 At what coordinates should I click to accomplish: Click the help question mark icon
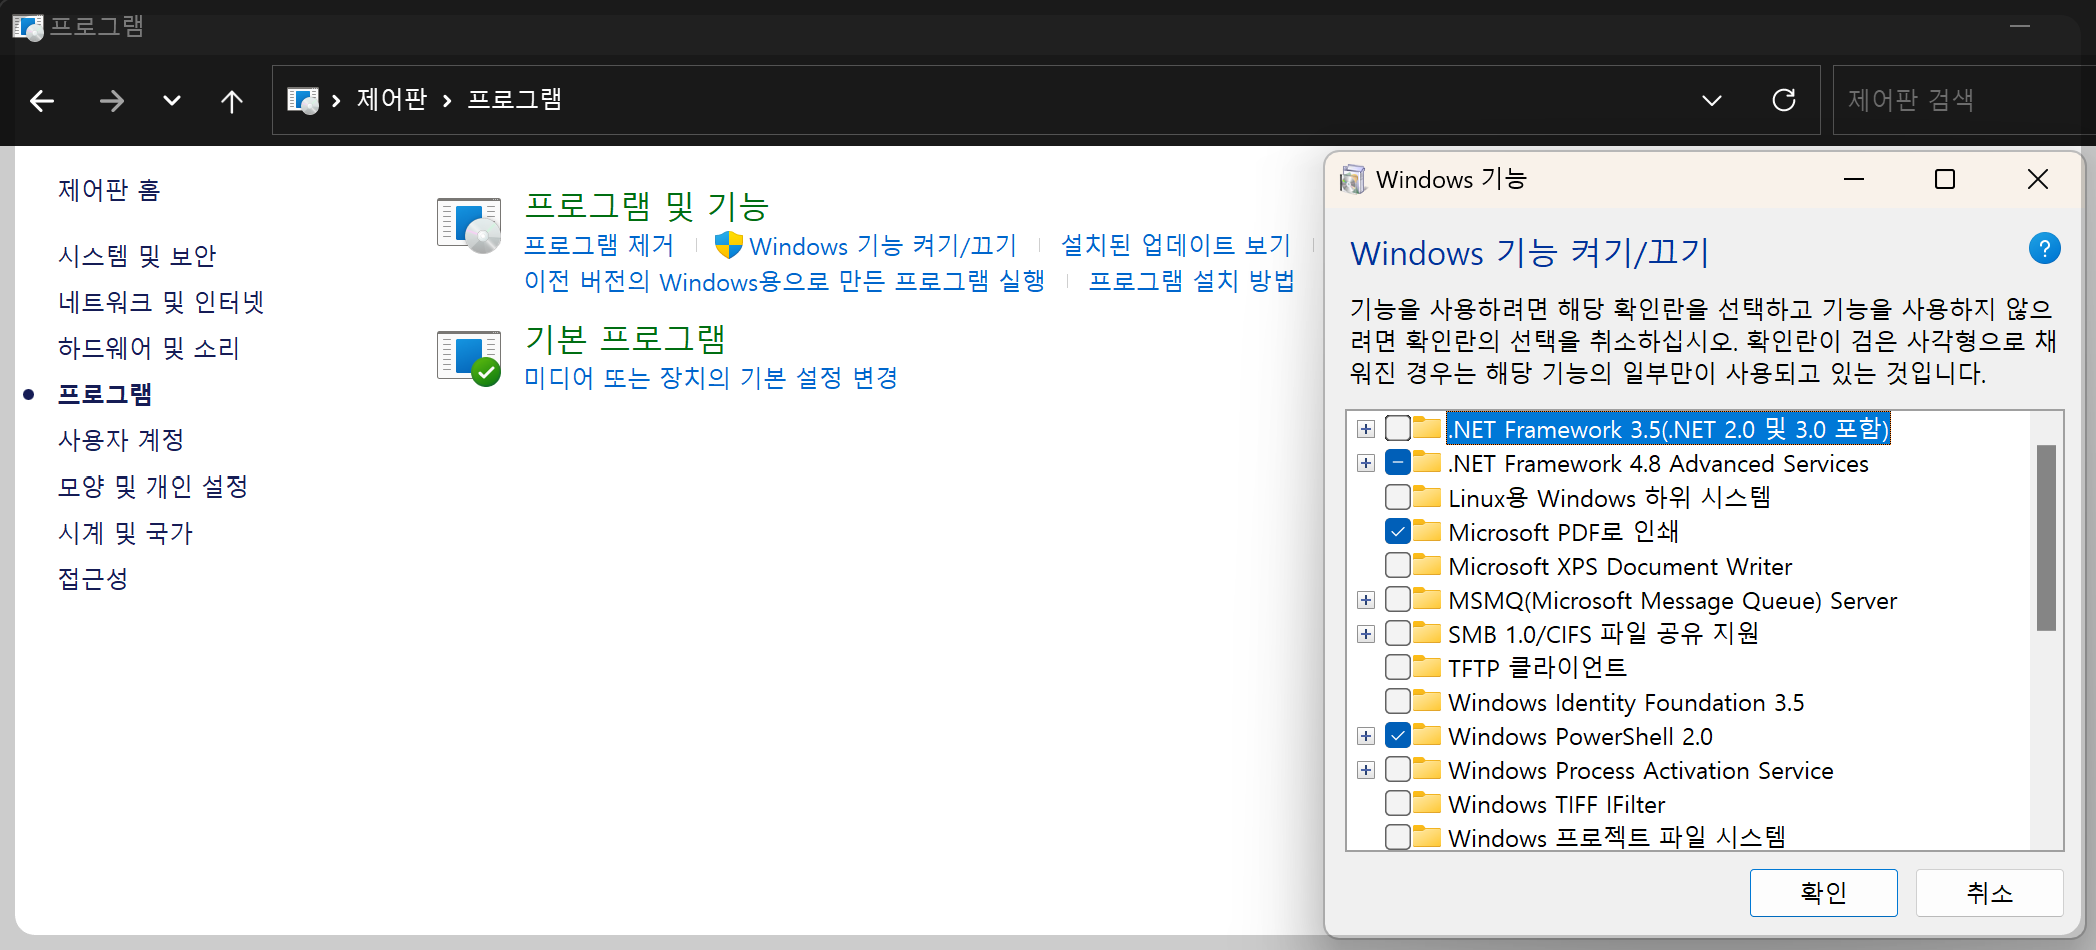(2045, 248)
